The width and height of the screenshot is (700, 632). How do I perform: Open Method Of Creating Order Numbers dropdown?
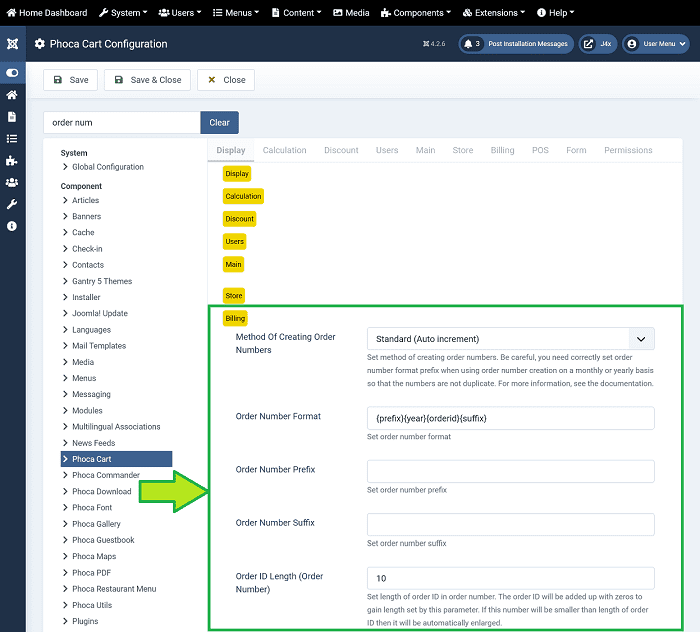[x=510, y=339]
